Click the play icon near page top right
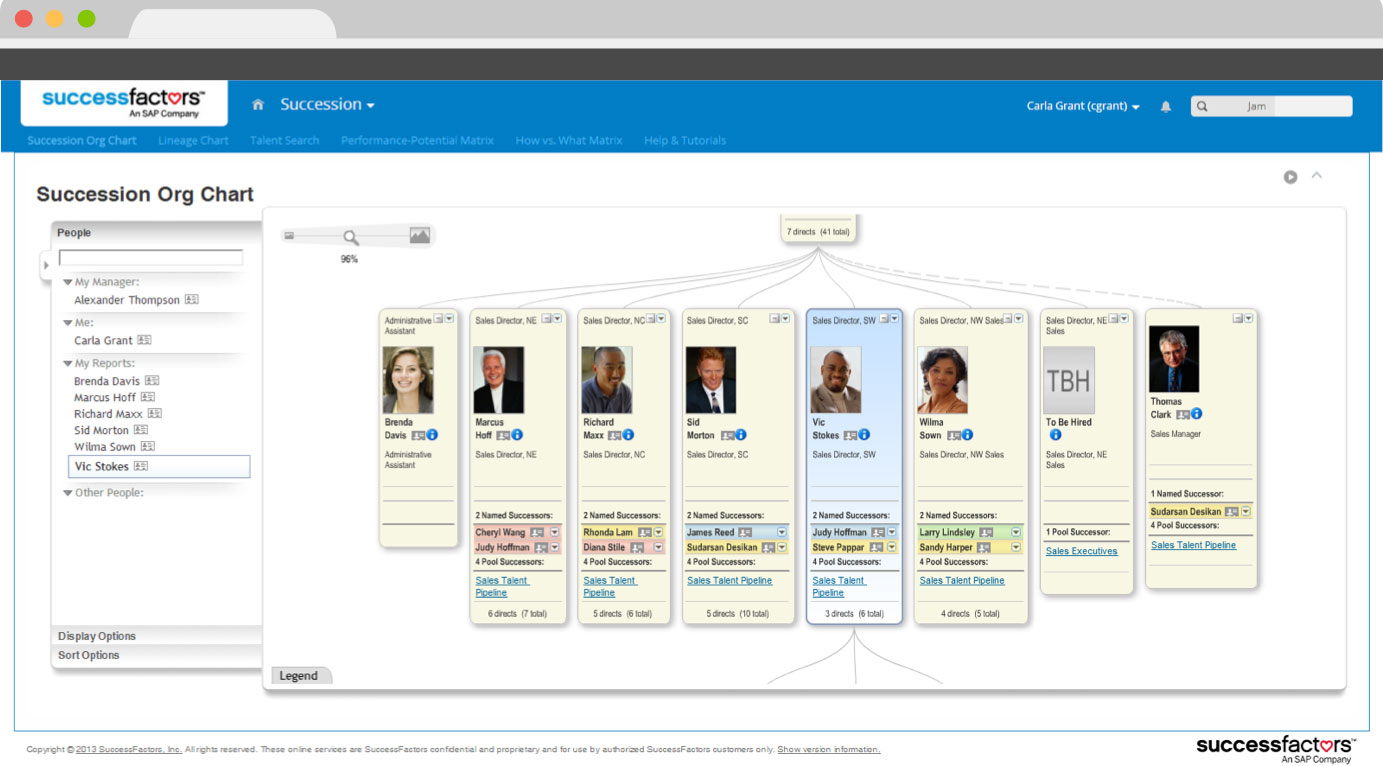 (1290, 177)
